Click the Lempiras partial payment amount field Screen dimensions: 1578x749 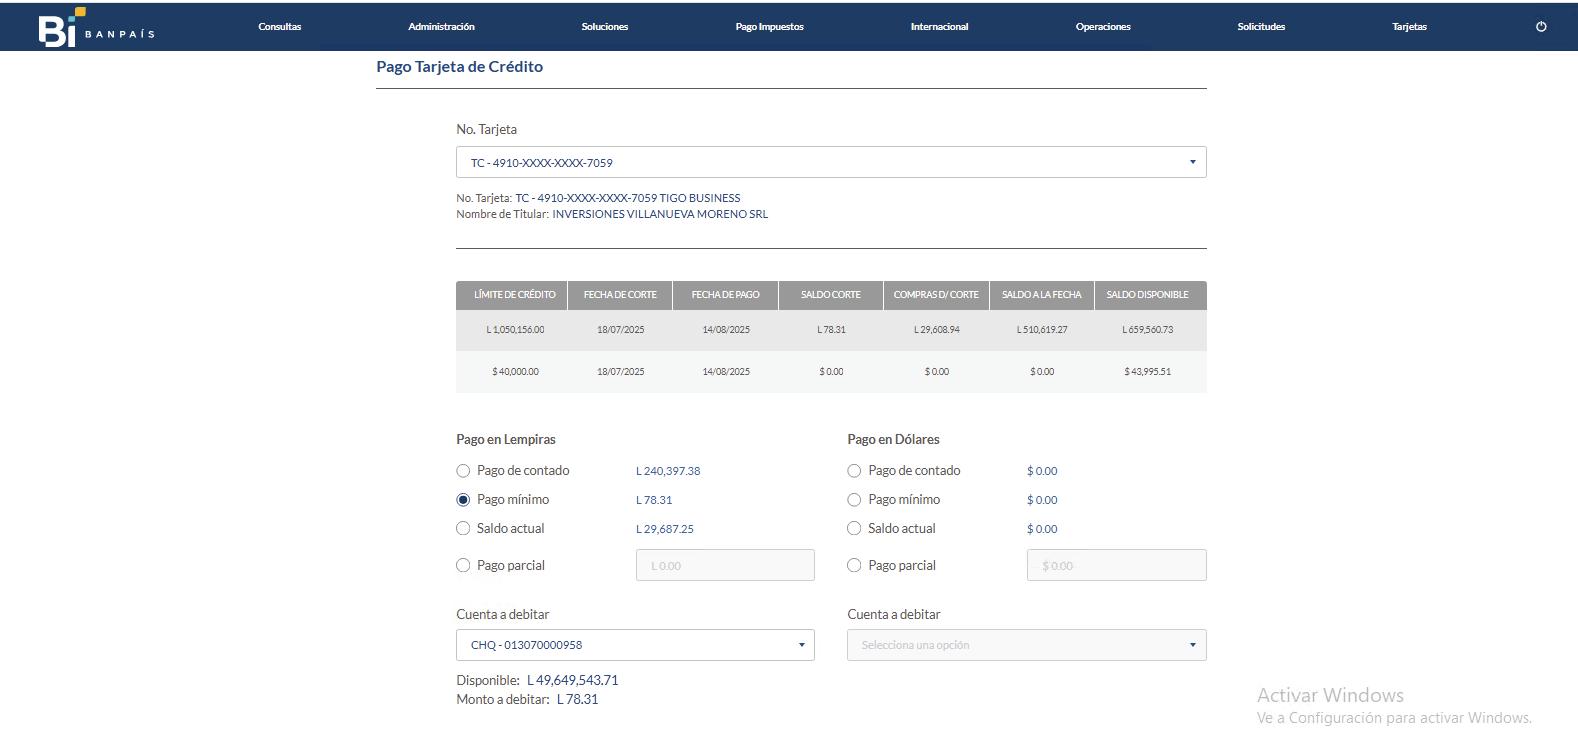[x=725, y=565]
